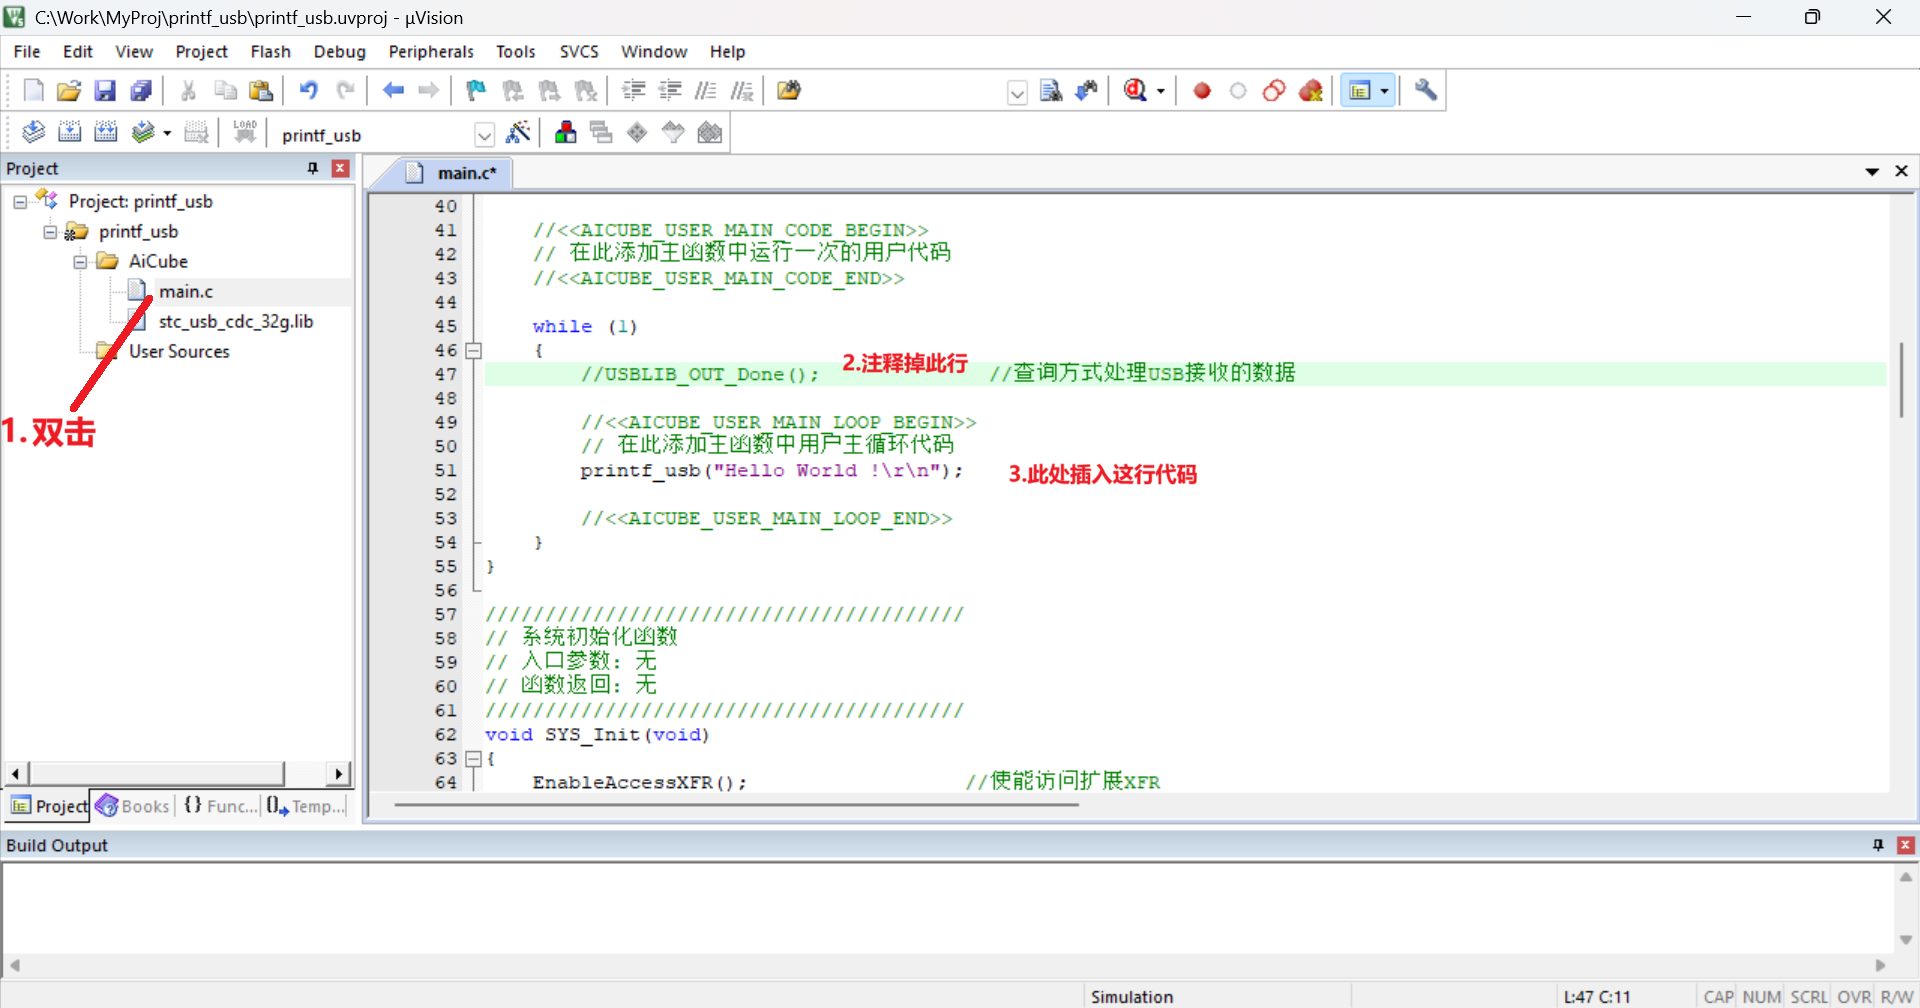Screen dimensions: 1920x1008
Task: Open the editor tab list dropdown arrow
Action: [1871, 172]
